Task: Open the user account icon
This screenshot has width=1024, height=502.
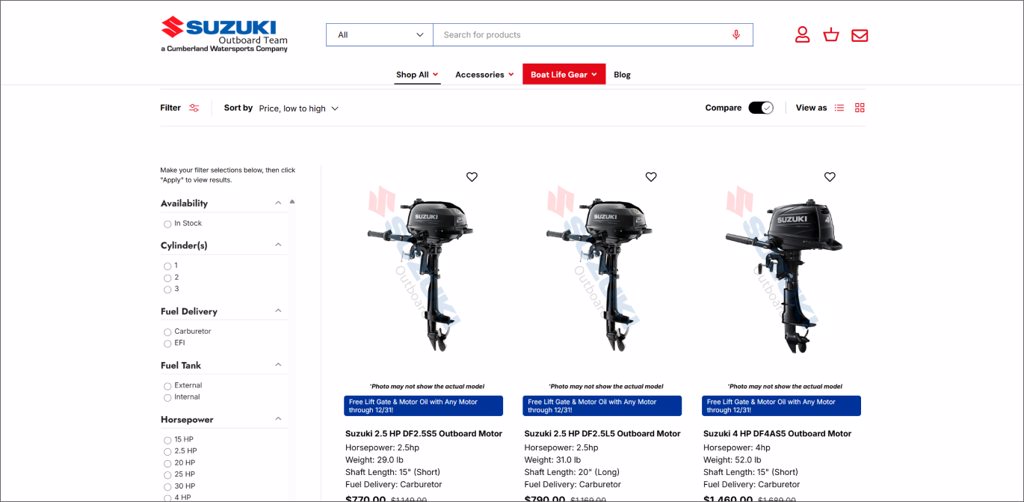Action: [x=803, y=35]
